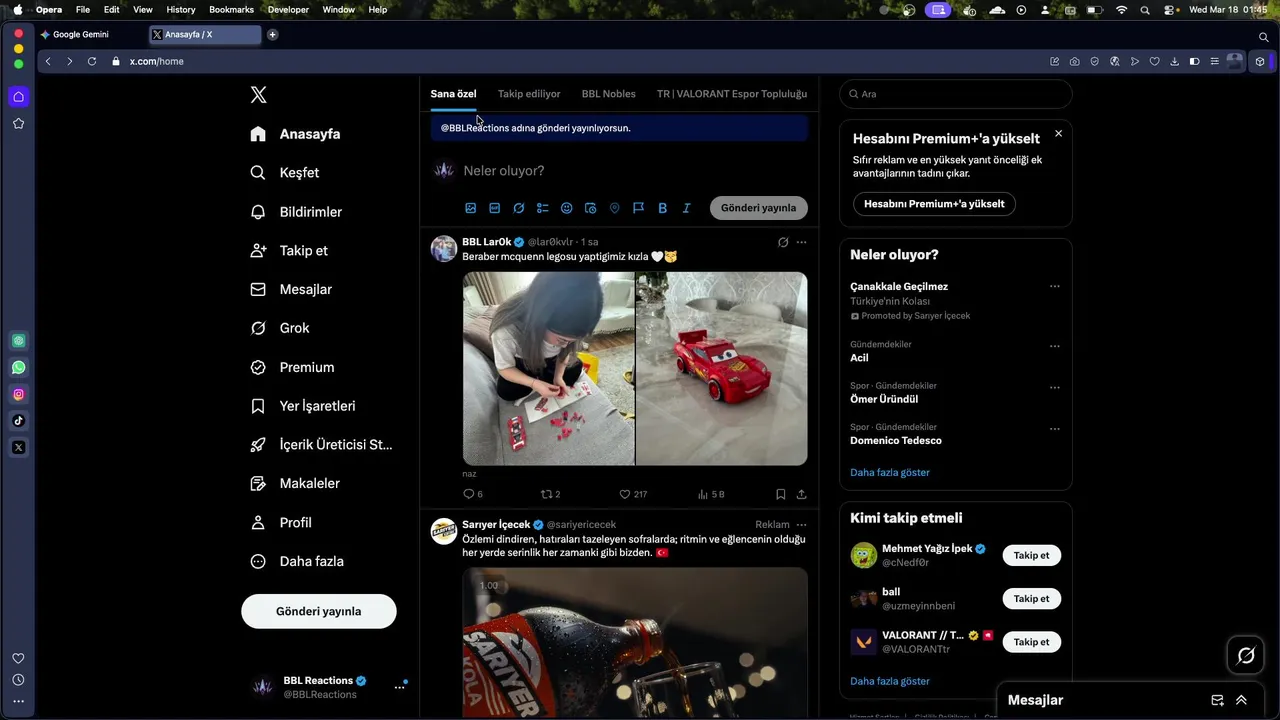Open ChatGPT in the Opera sidebar
Viewport: 1280px width, 720px height.
[x=18, y=340]
